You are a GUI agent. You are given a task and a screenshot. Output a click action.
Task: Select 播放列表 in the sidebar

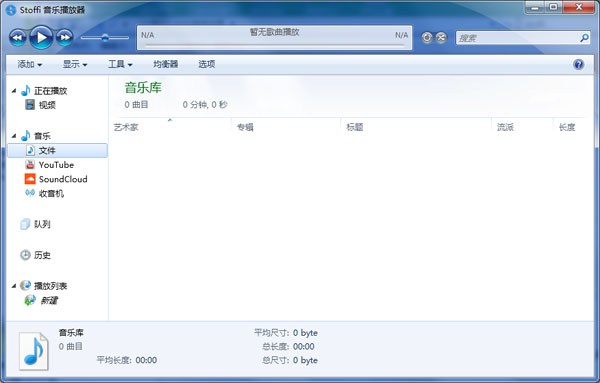click(51, 286)
